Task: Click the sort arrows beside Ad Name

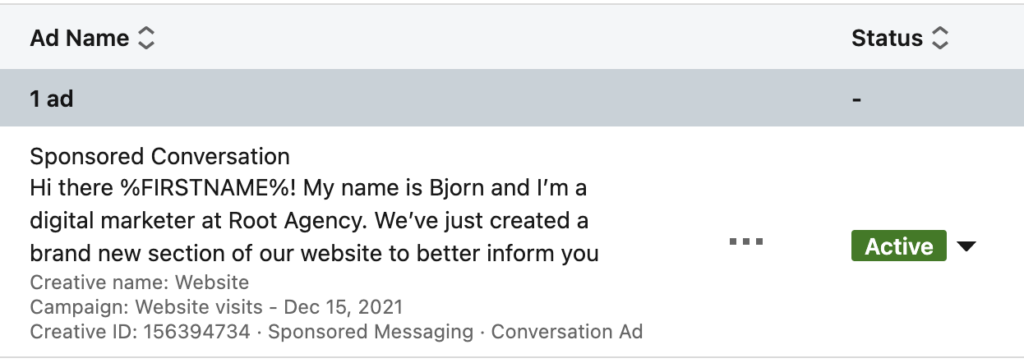Action: pyautogui.click(x=146, y=38)
